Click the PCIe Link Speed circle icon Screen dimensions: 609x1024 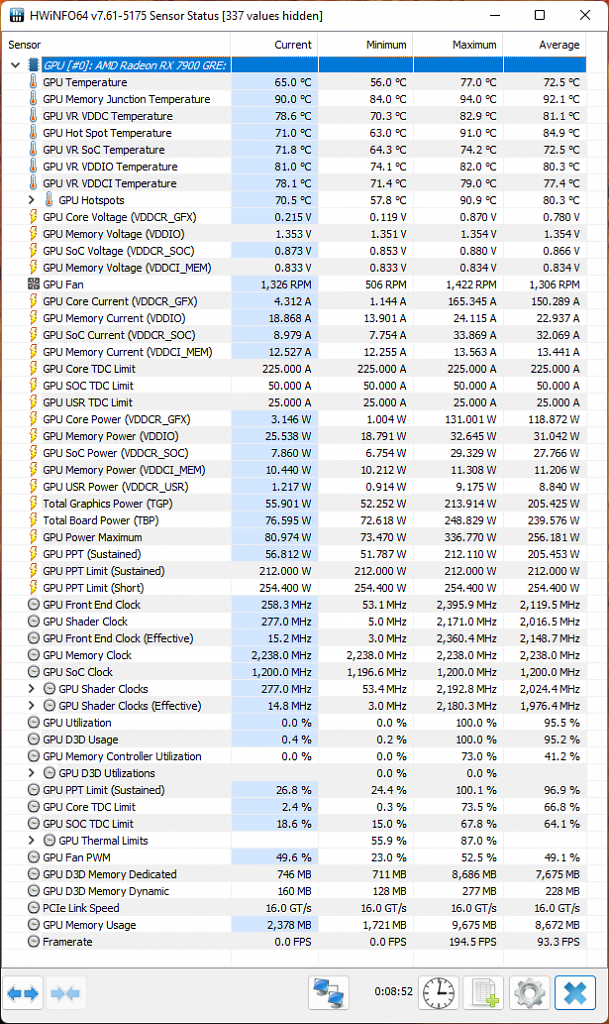pos(34,908)
